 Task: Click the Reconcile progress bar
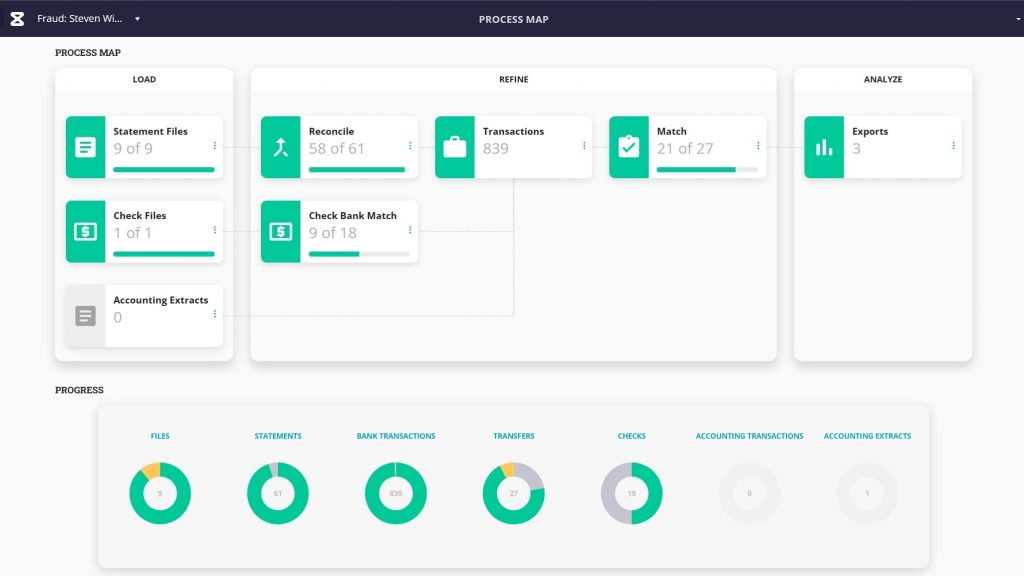pyautogui.click(x=359, y=170)
